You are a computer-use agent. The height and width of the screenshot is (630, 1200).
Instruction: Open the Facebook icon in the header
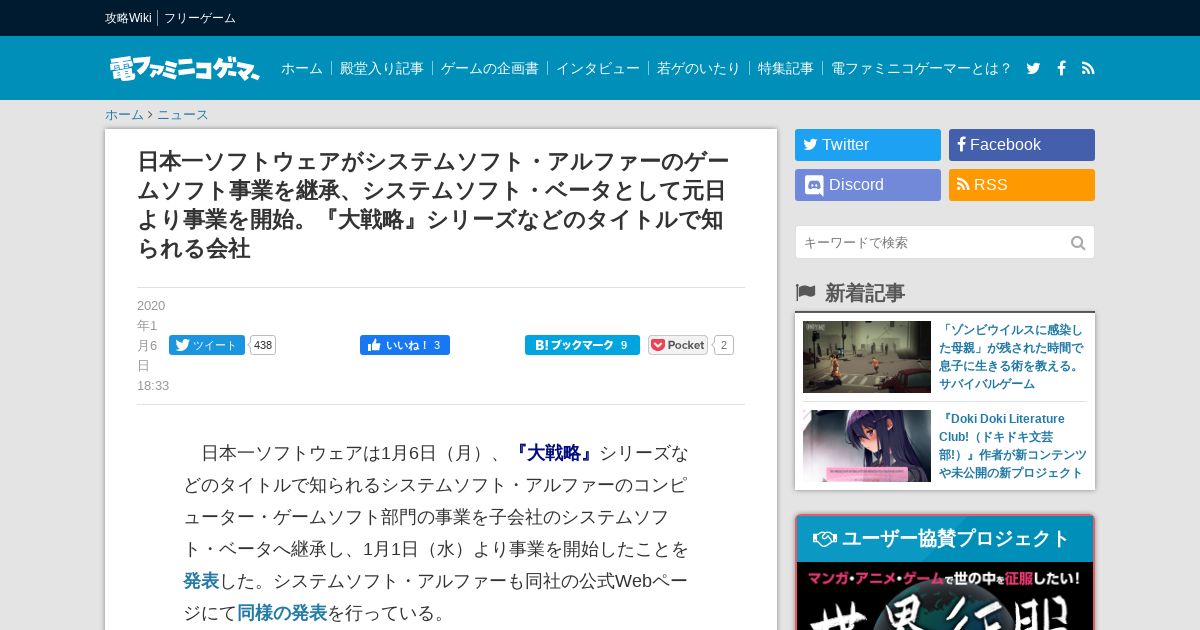1061,68
